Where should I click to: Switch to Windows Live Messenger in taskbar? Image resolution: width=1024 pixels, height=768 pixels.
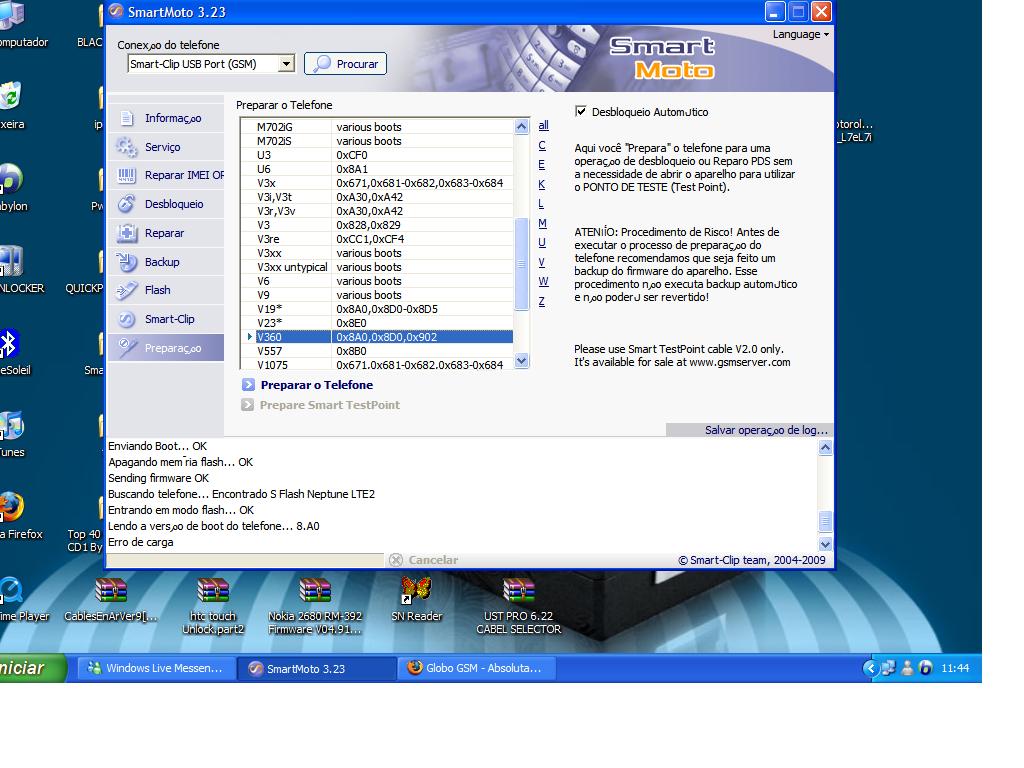click(157, 668)
